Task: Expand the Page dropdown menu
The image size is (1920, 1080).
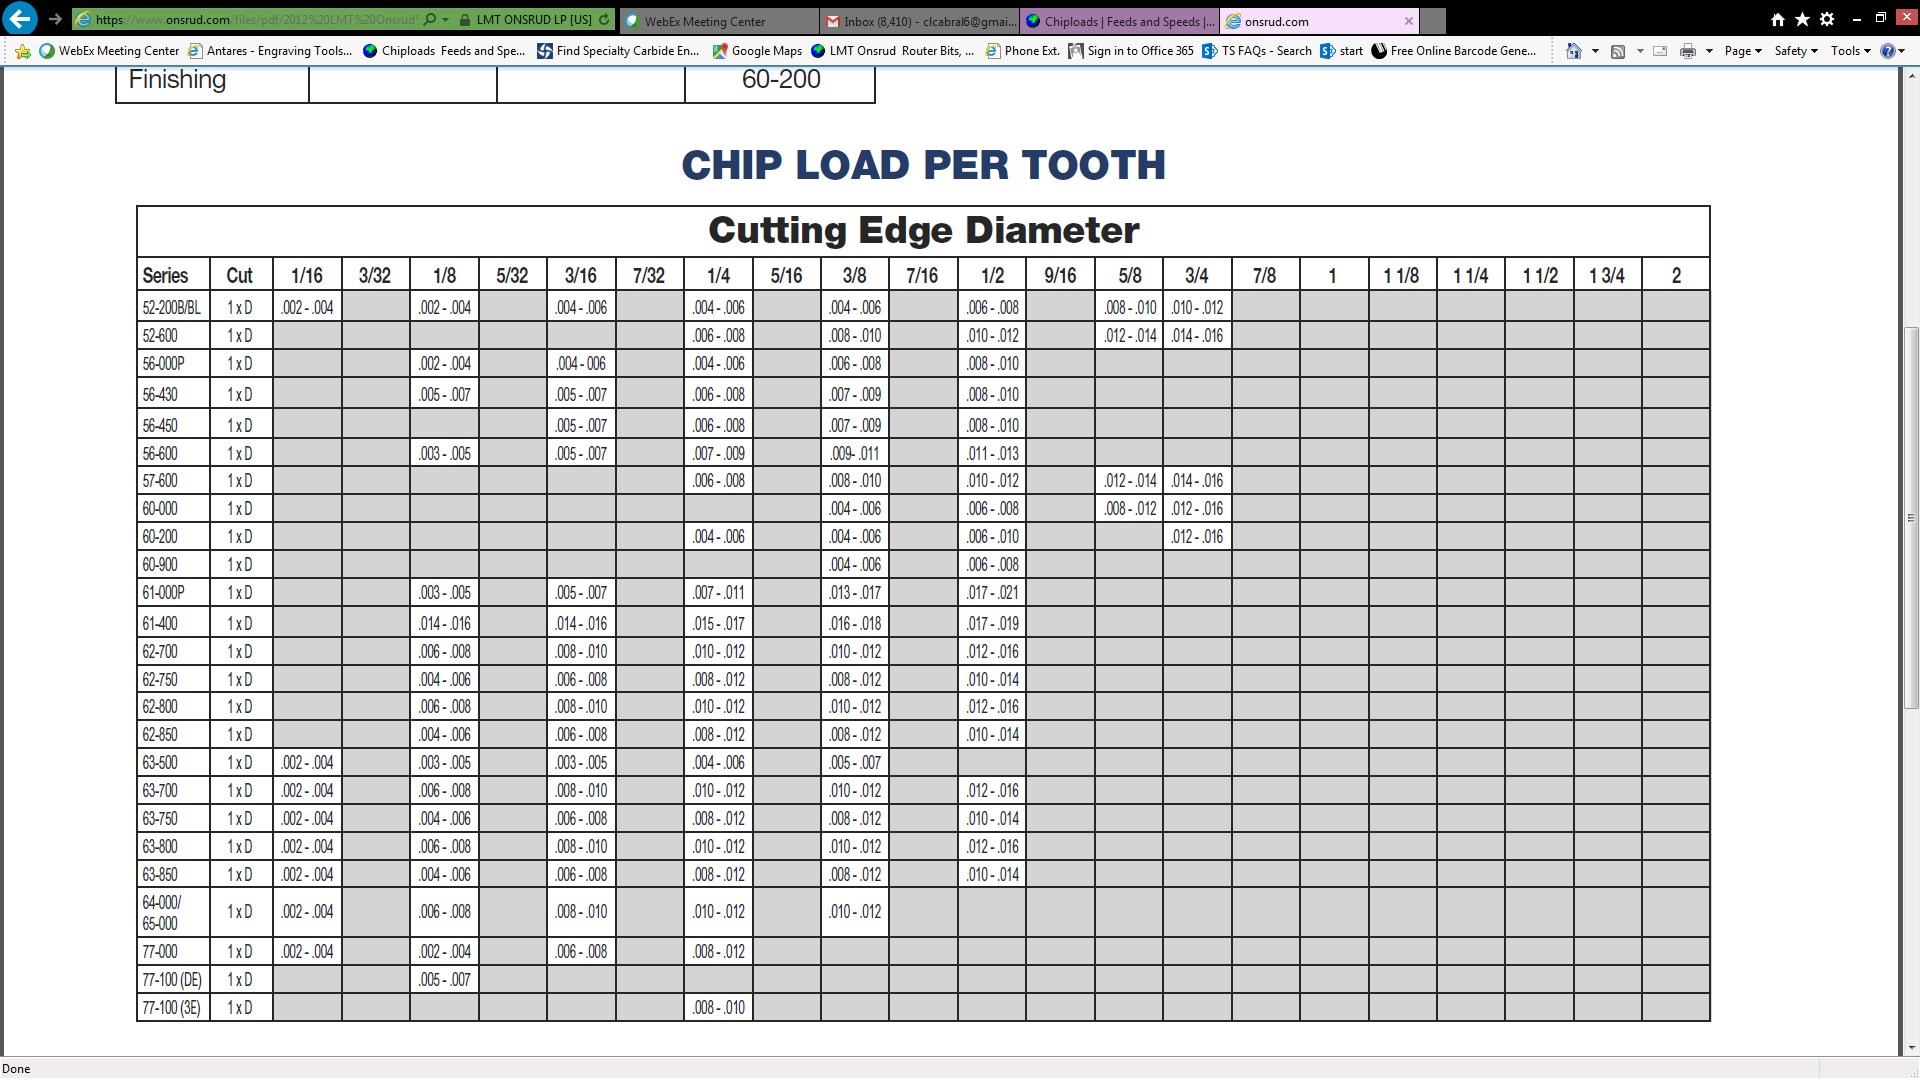Action: point(1743,51)
